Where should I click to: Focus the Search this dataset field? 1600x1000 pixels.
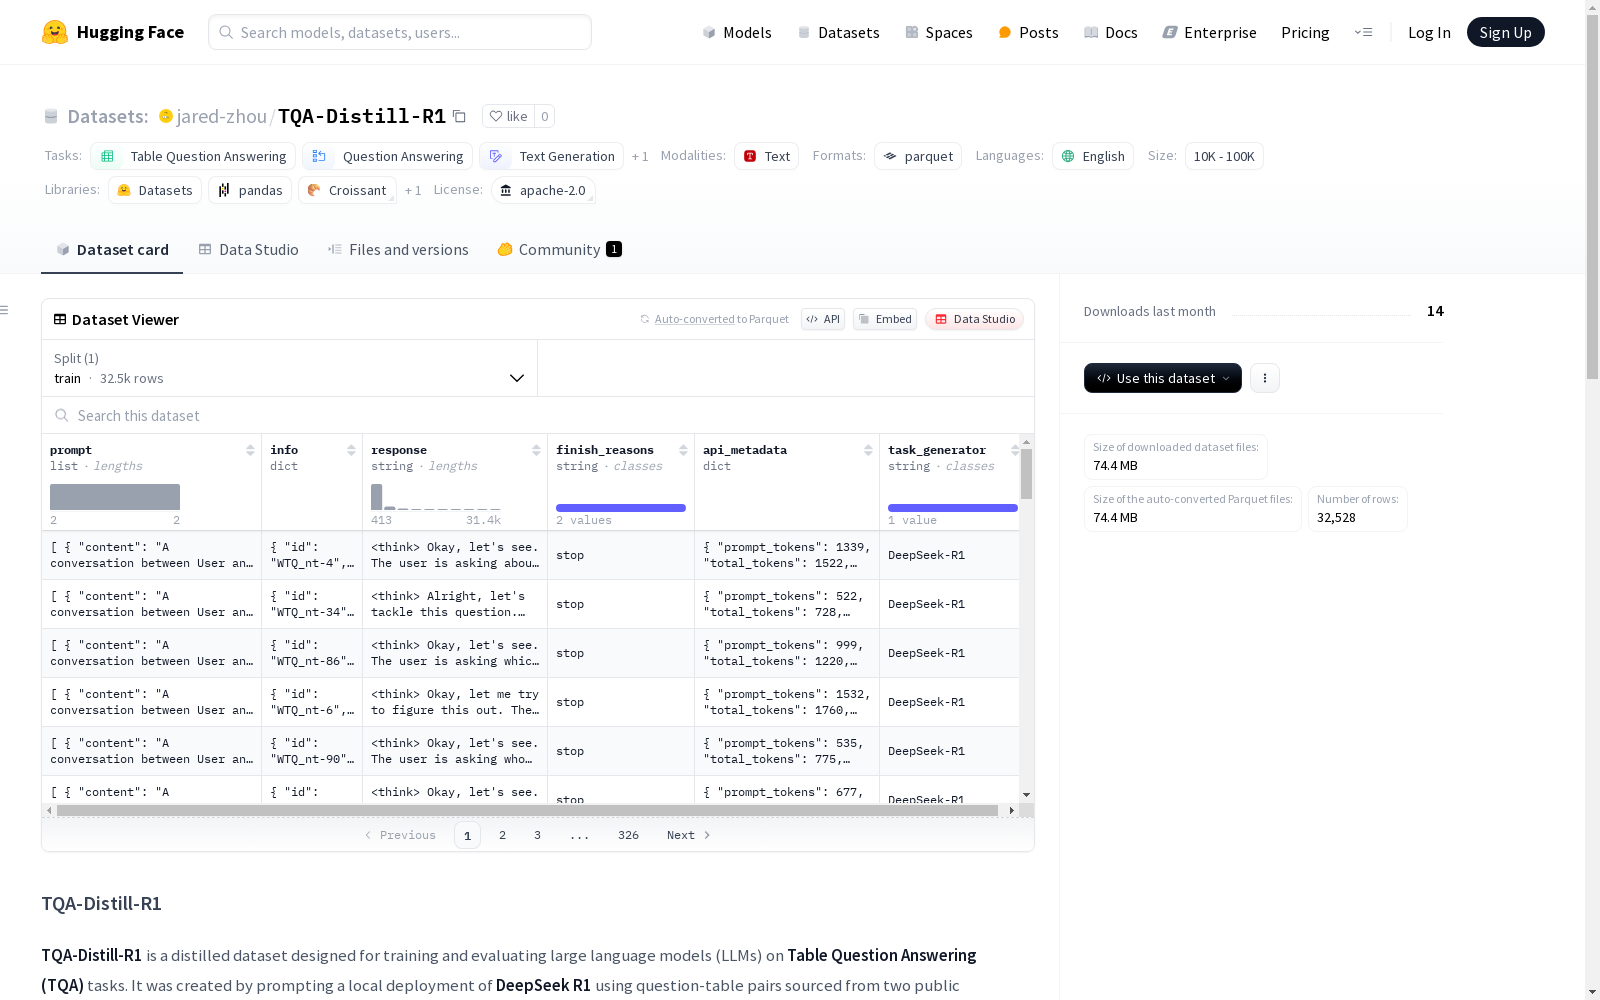click(538, 415)
